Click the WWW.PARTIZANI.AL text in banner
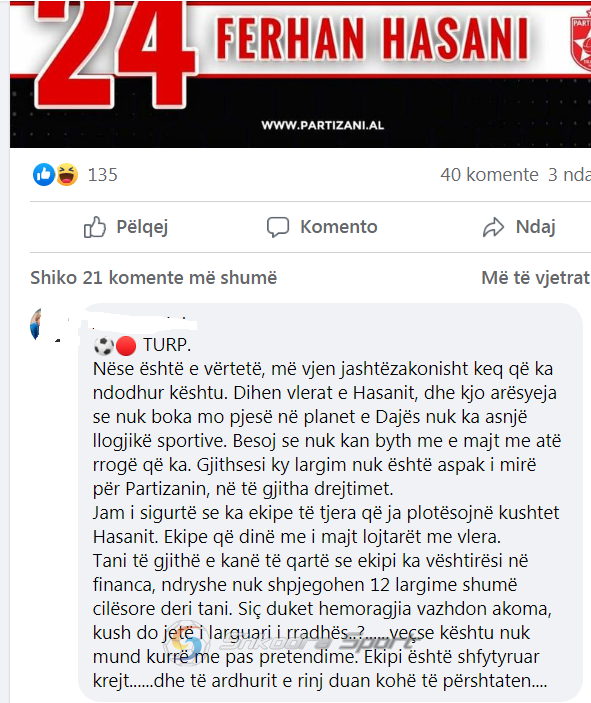Screen dimensions: 591x703 pos(323,125)
